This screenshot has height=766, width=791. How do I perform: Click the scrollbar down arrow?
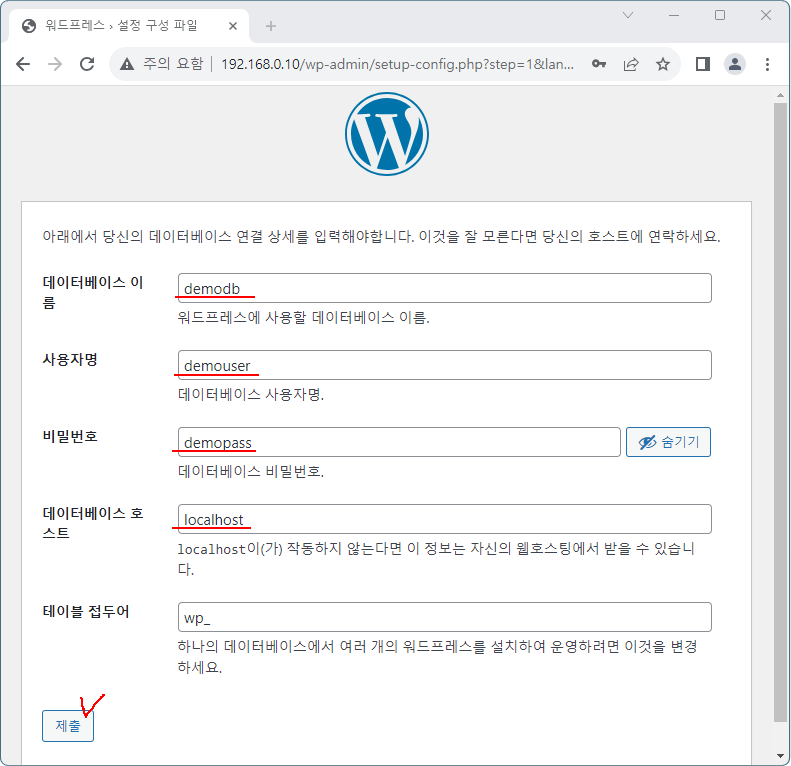click(x=780, y=756)
